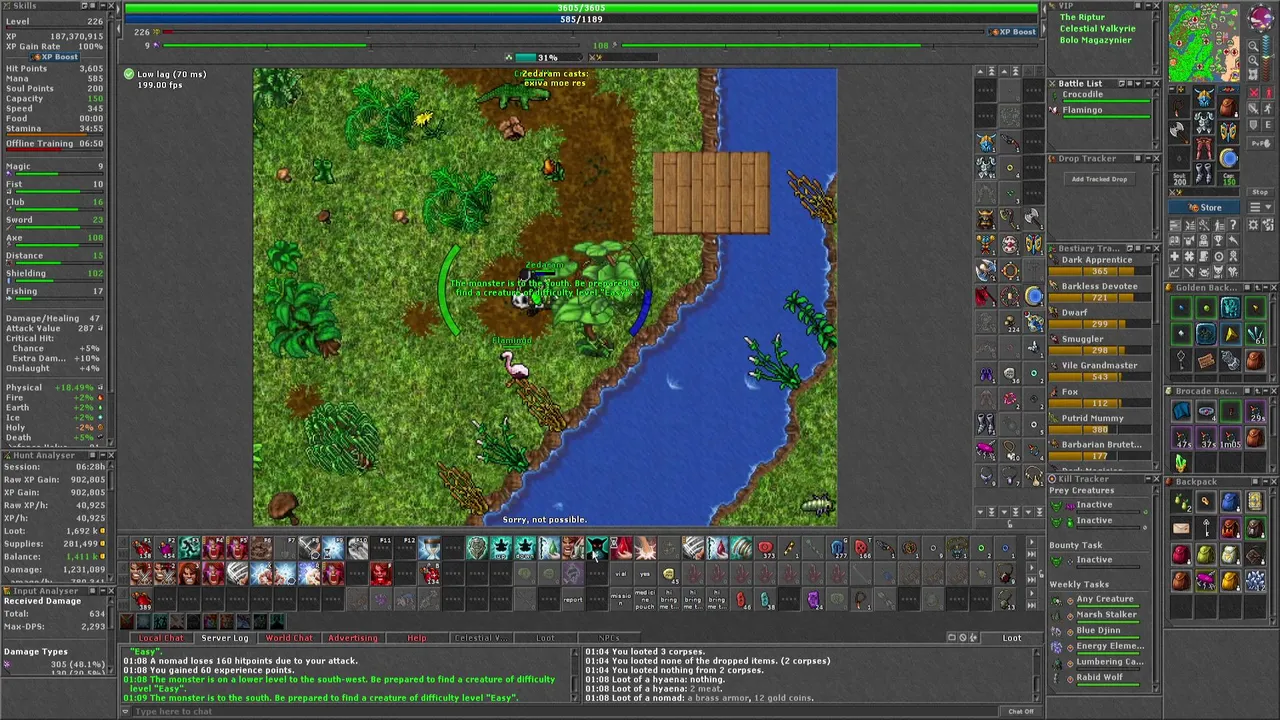Click Add Tracked Drop button
The image size is (1280, 720).
(1099, 179)
